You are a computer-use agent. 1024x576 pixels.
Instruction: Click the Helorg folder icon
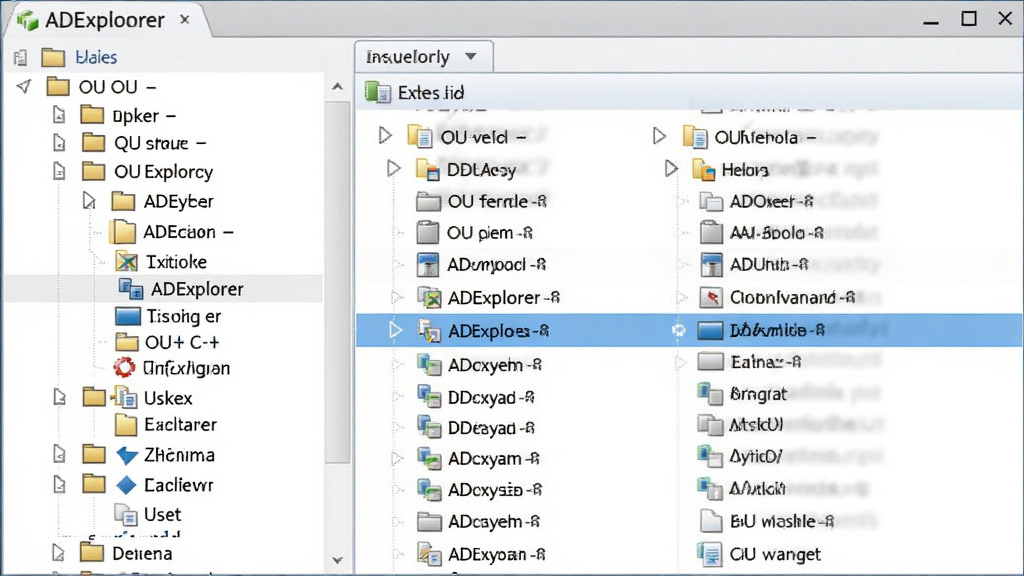(704, 170)
